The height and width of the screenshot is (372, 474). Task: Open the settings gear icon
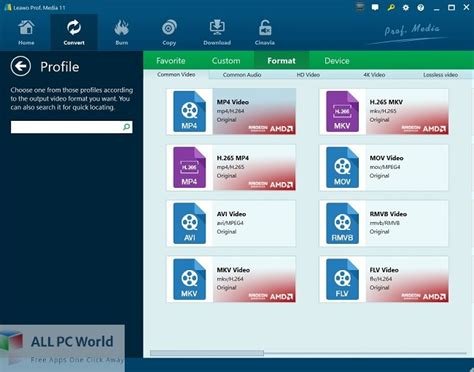pyautogui.click(x=406, y=7)
